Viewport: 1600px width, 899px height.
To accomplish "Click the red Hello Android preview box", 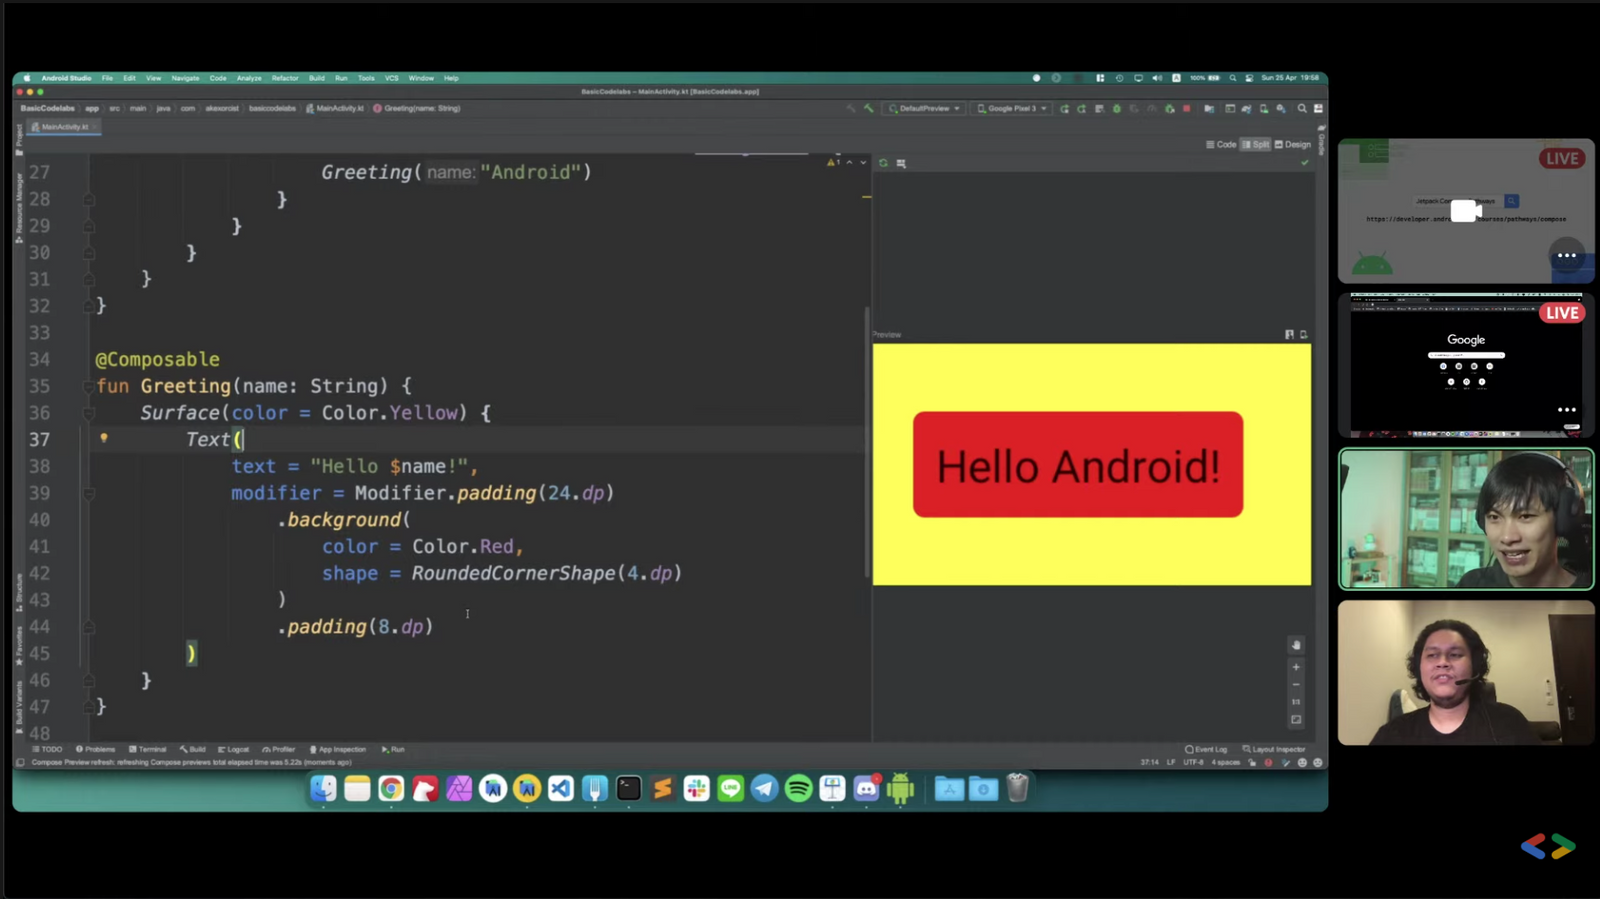I will coord(1077,465).
